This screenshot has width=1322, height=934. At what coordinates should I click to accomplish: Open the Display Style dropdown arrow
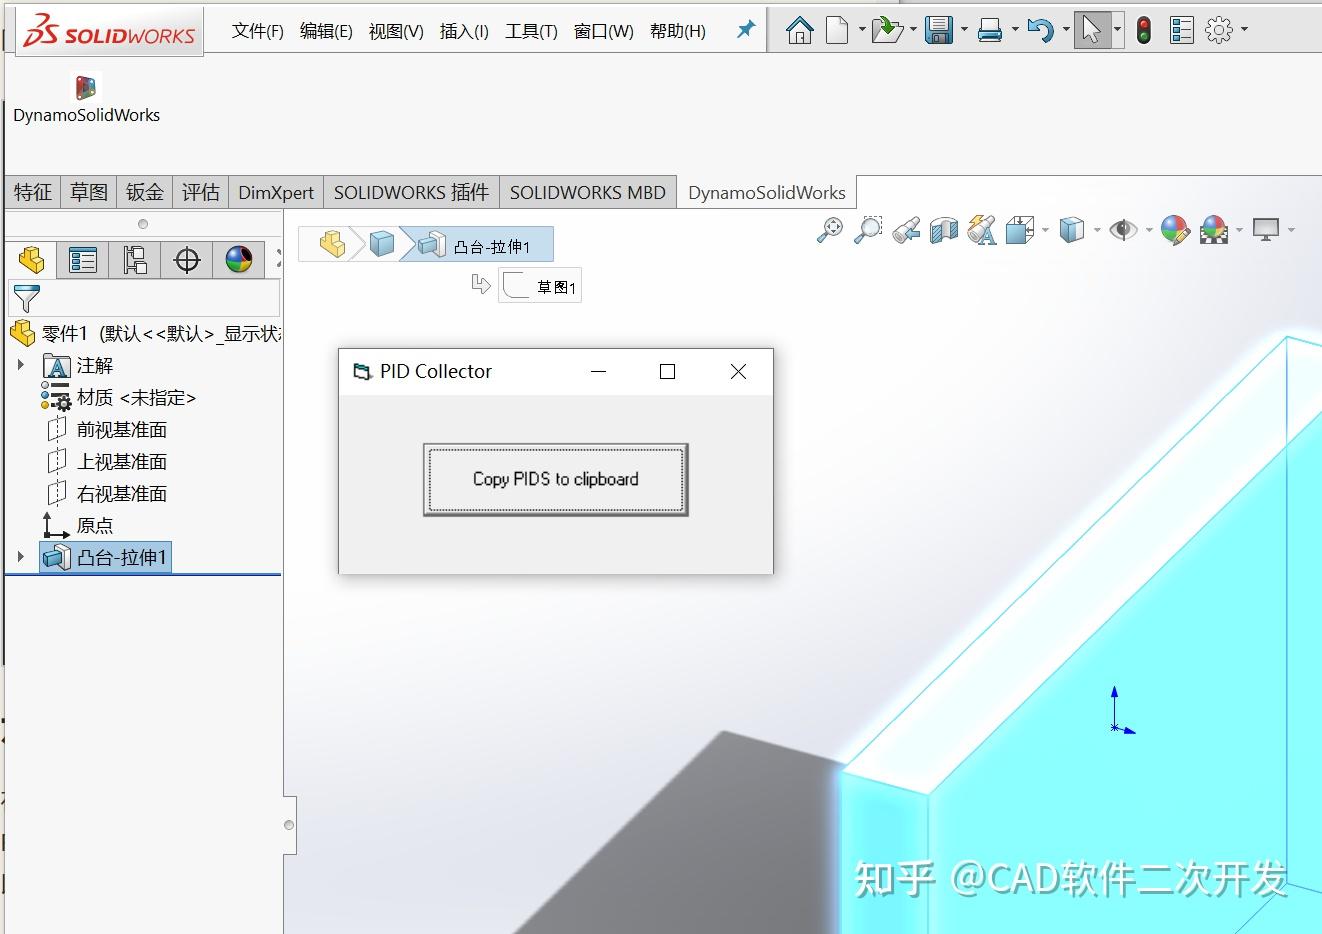pyautogui.click(x=1096, y=229)
